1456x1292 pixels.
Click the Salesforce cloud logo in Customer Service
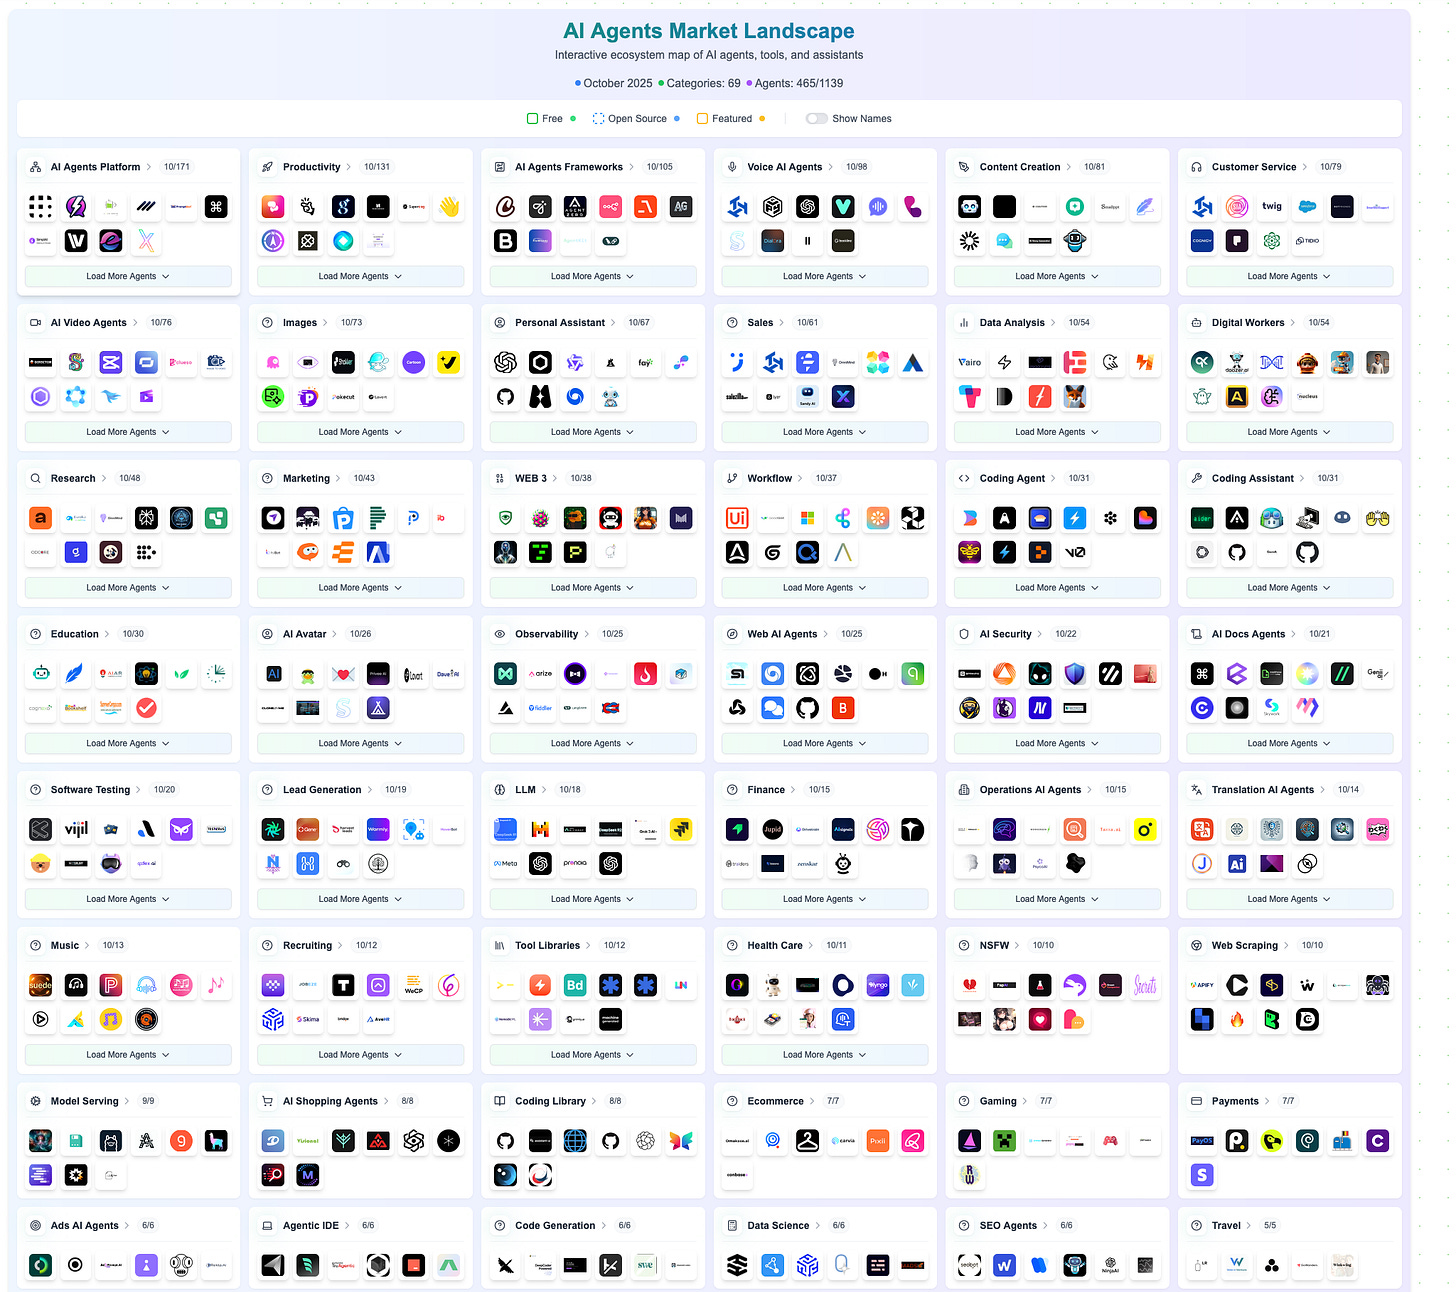tap(1307, 207)
